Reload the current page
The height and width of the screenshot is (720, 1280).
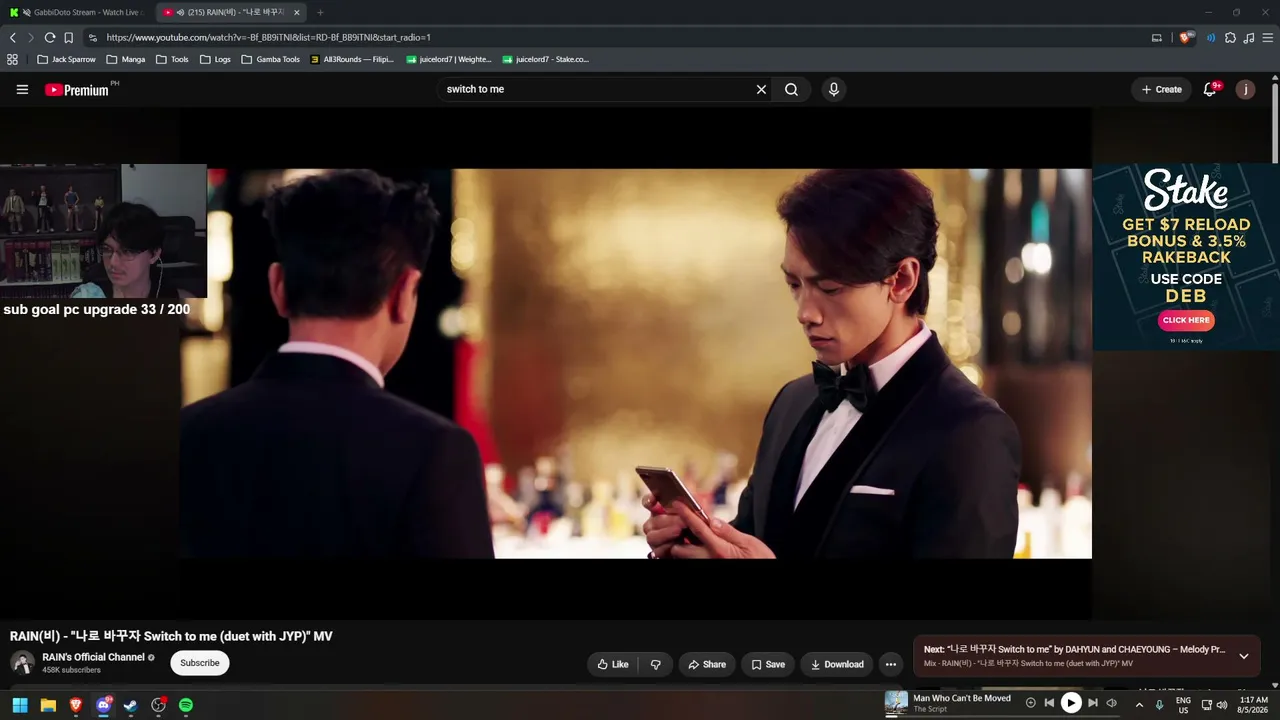[50, 37]
